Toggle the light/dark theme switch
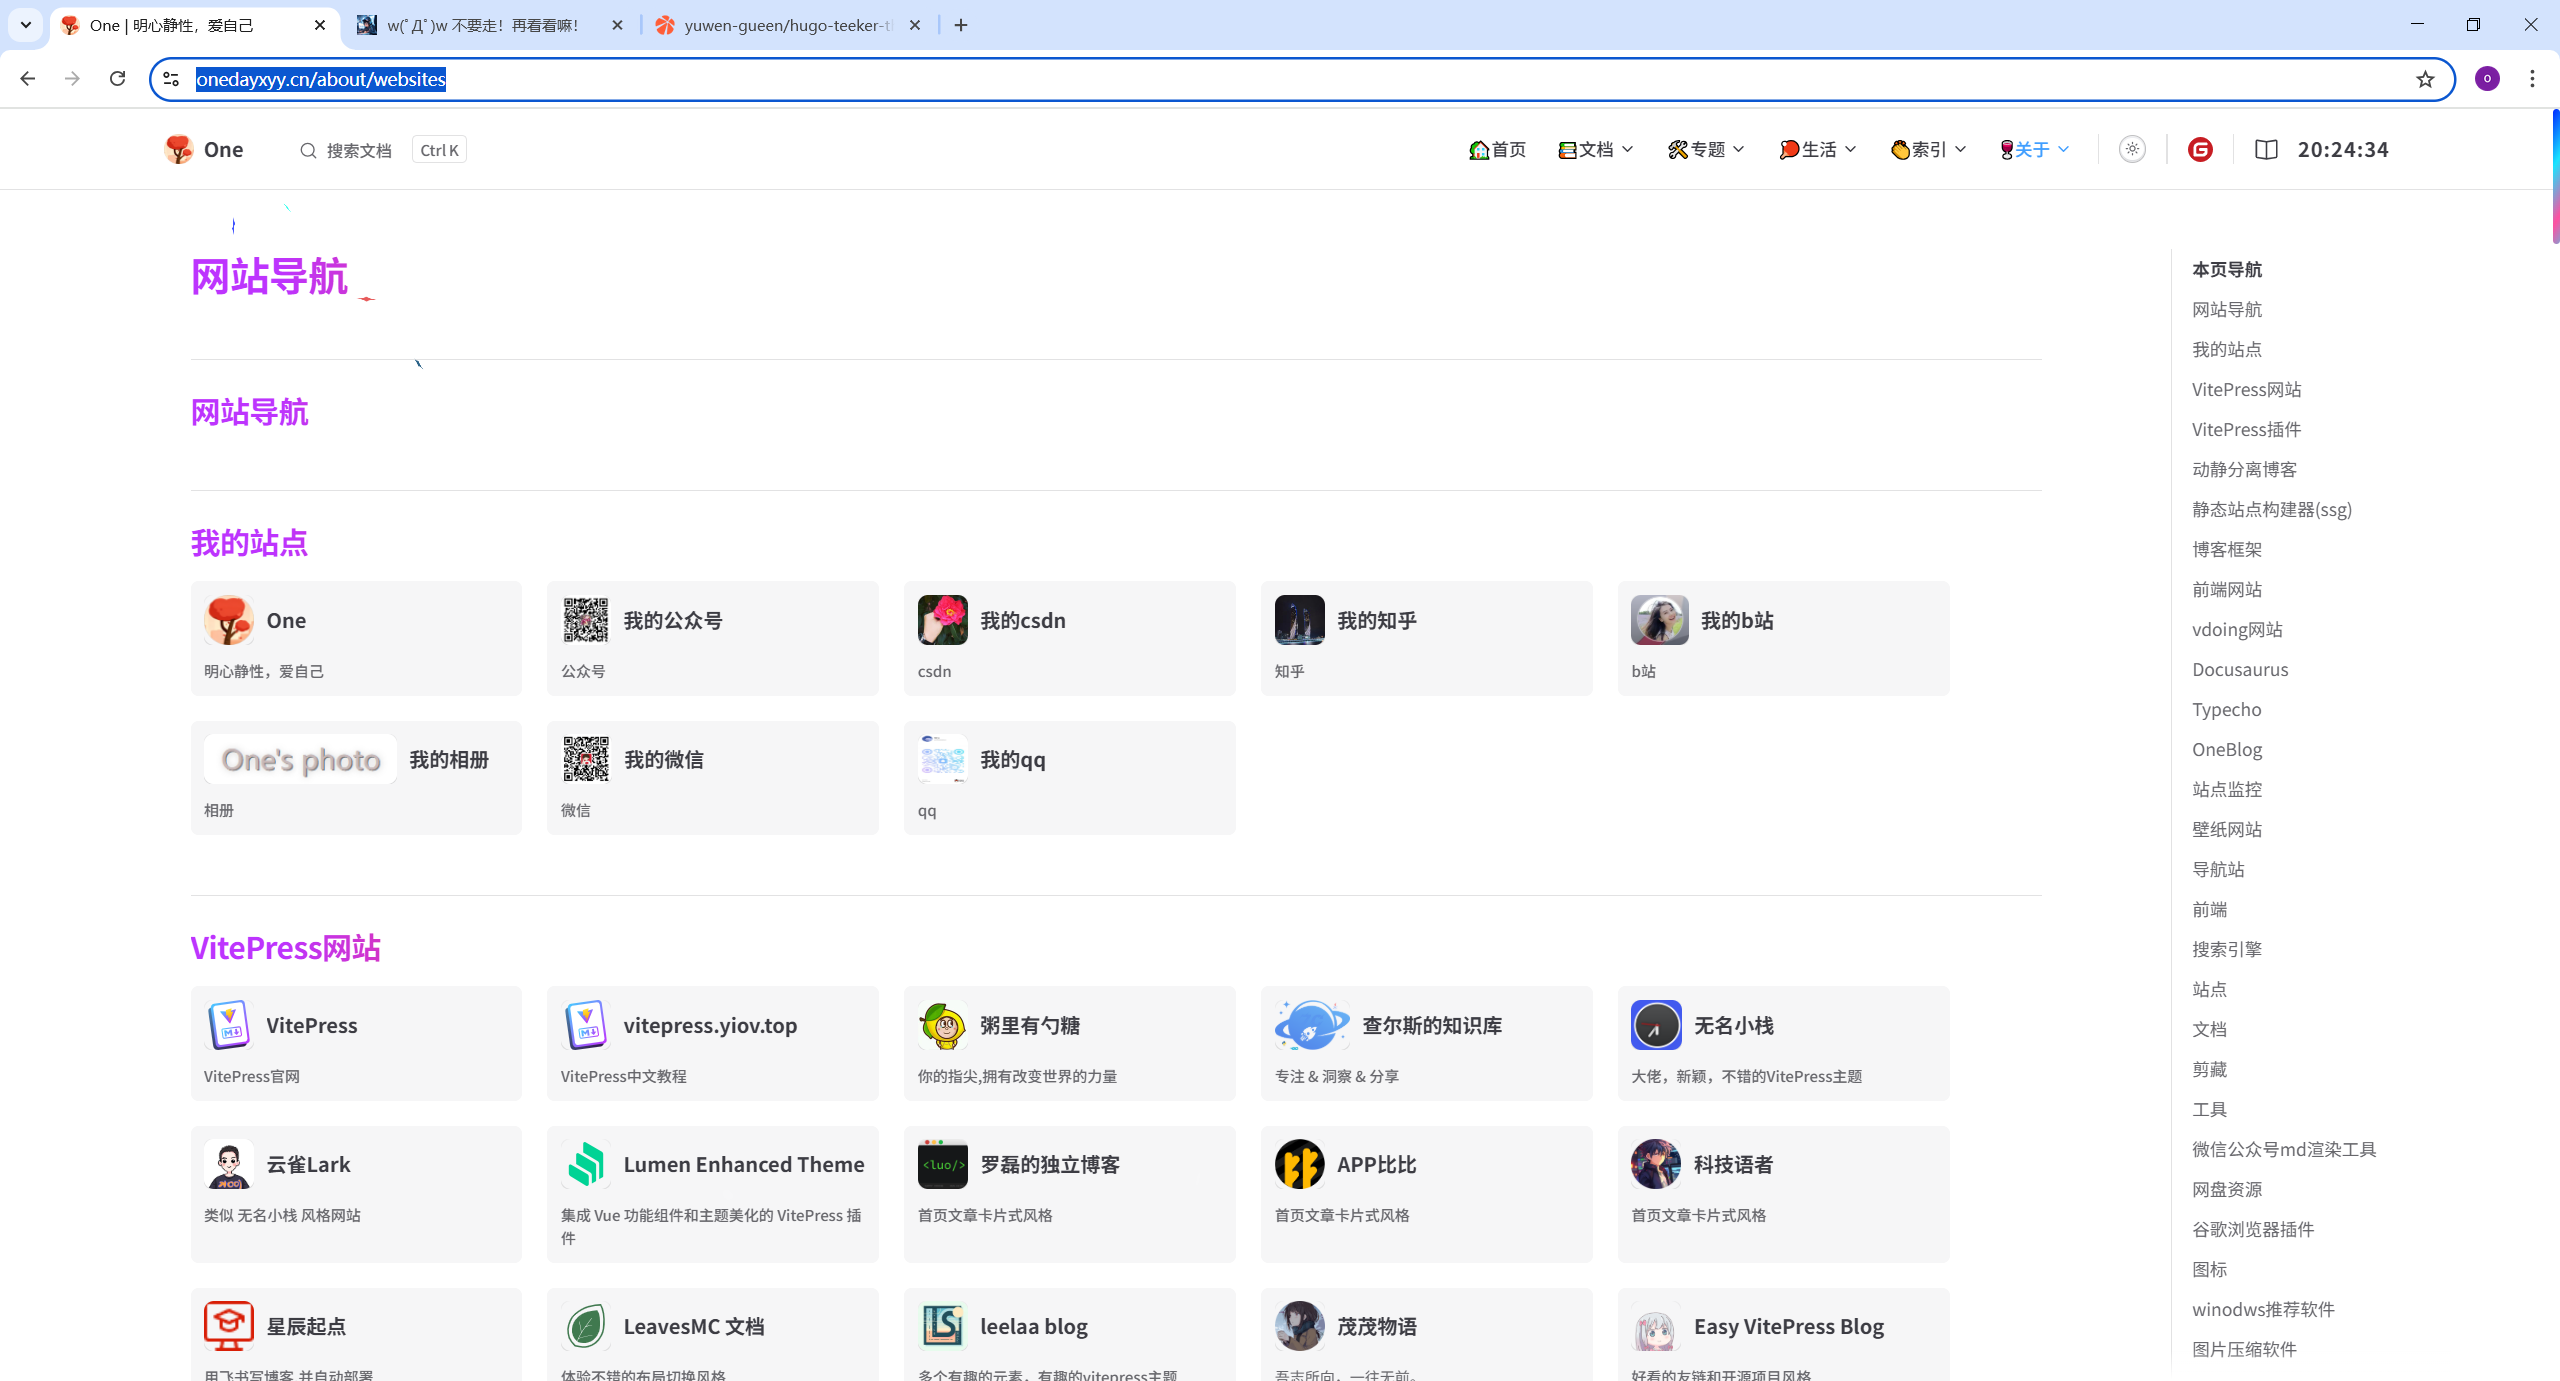 click(2132, 149)
